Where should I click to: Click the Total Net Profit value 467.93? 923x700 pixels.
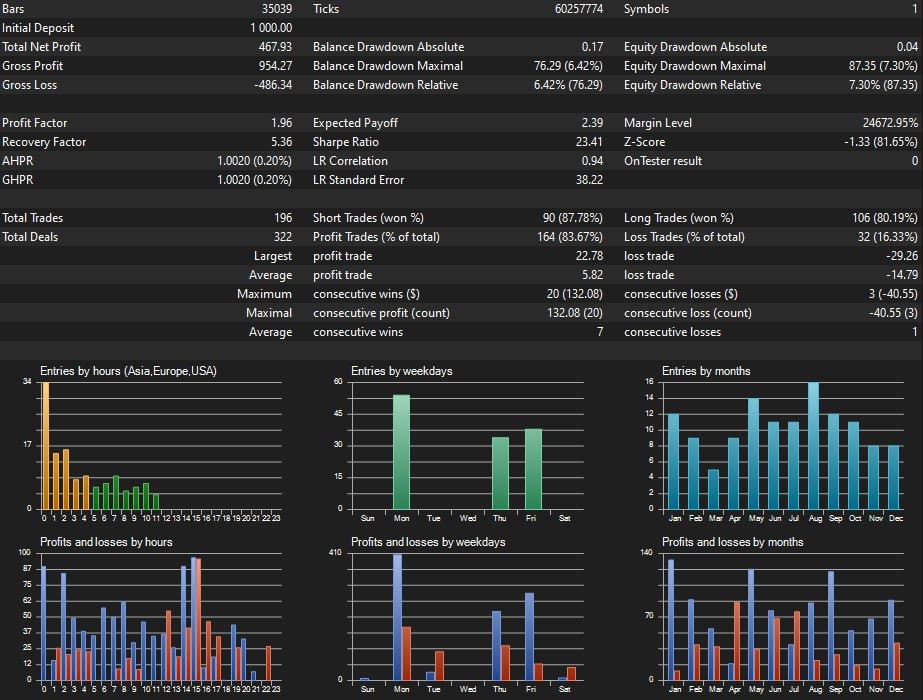tap(275, 47)
